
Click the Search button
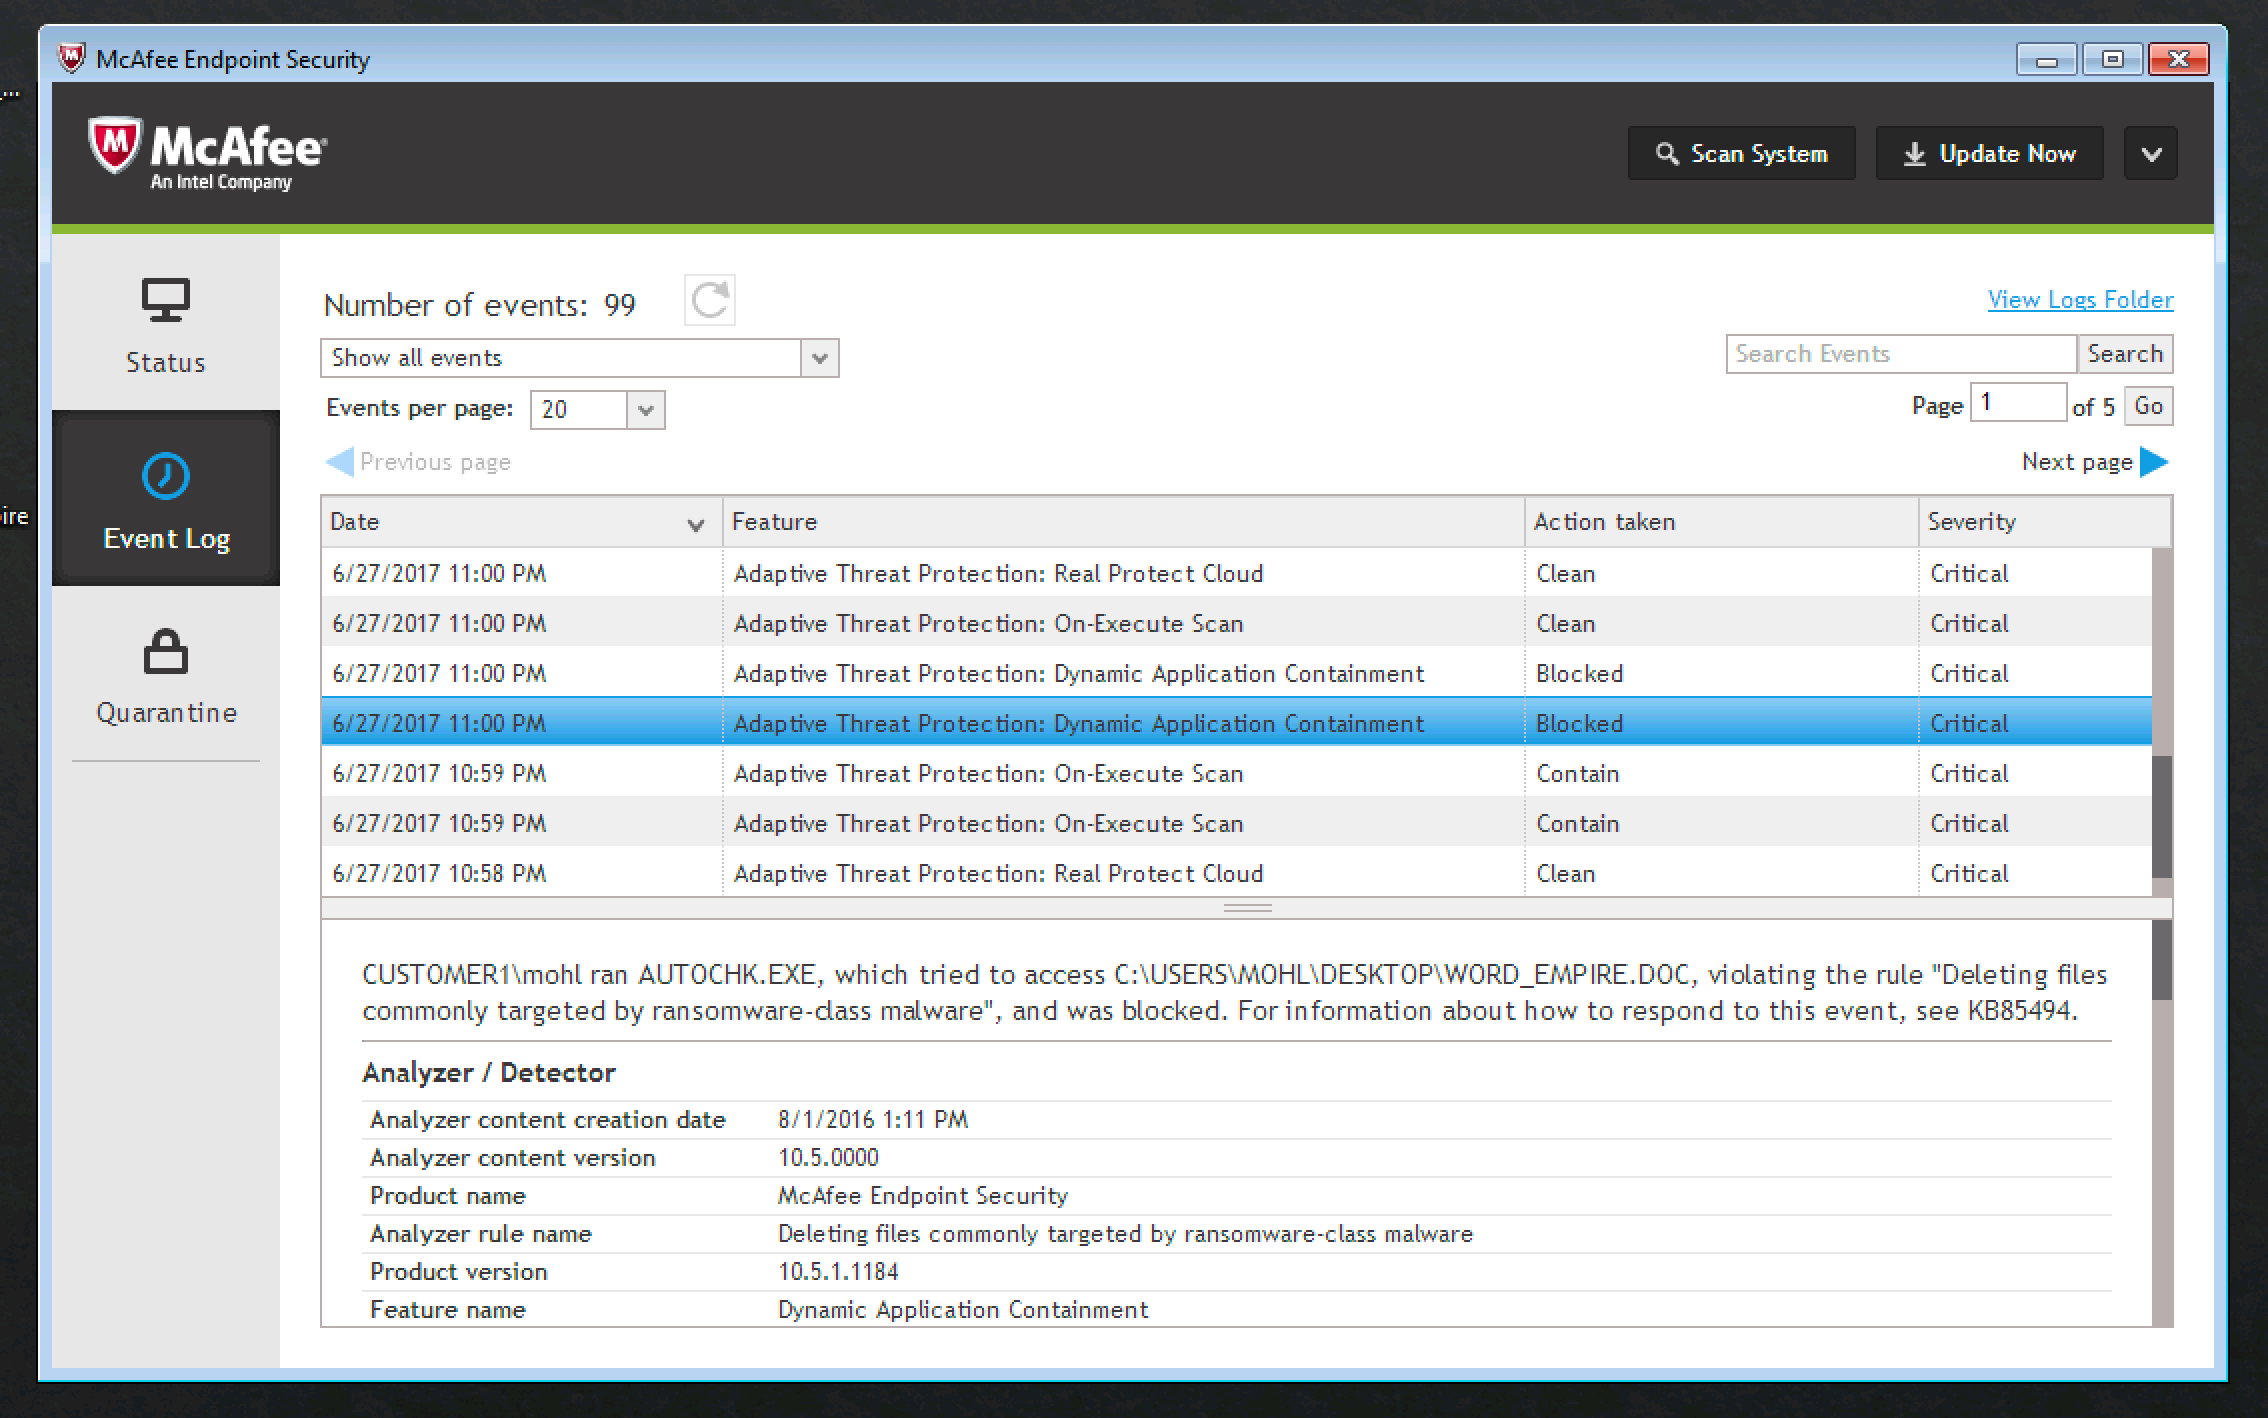pyautogui.click(x=2124, y=354)
